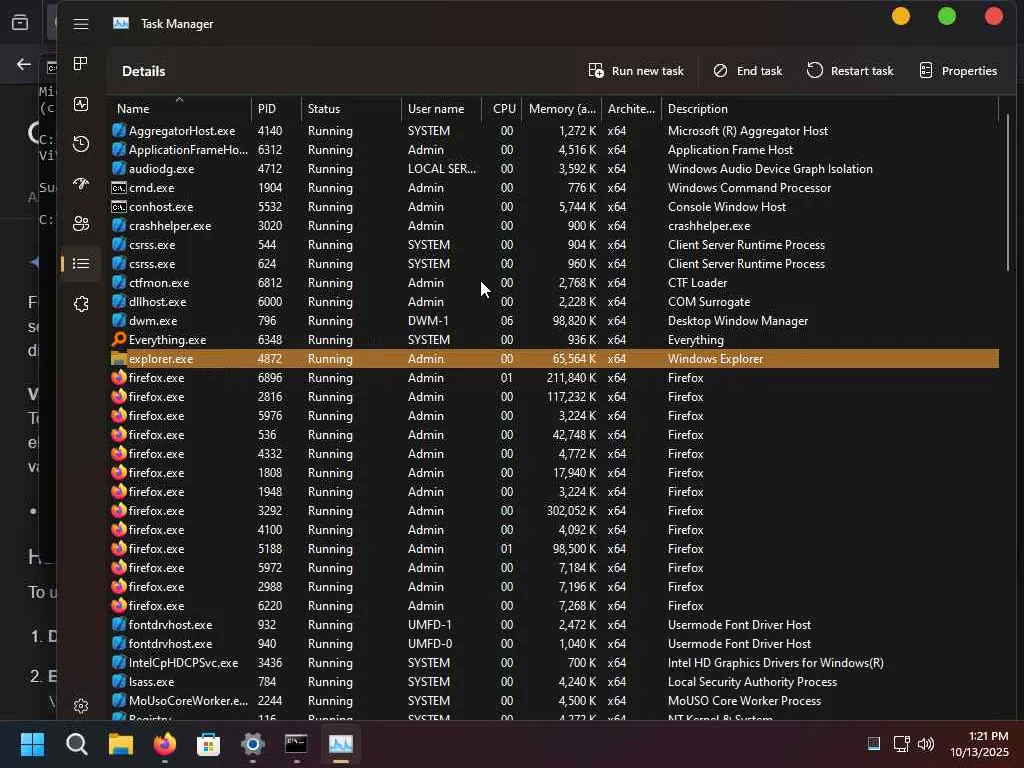
Task: Click the Everything.exe magnifier icon
Action: point(119,340)
